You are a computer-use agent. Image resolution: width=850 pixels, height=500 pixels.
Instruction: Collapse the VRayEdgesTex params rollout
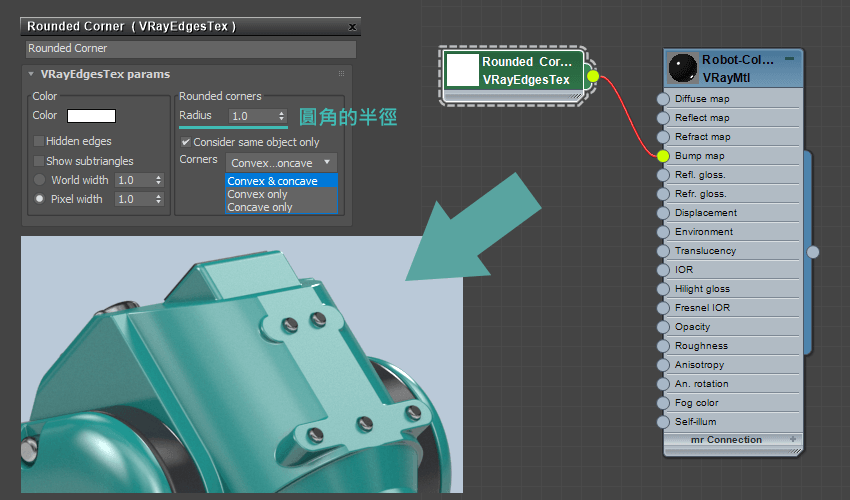[x=31, y=74]
